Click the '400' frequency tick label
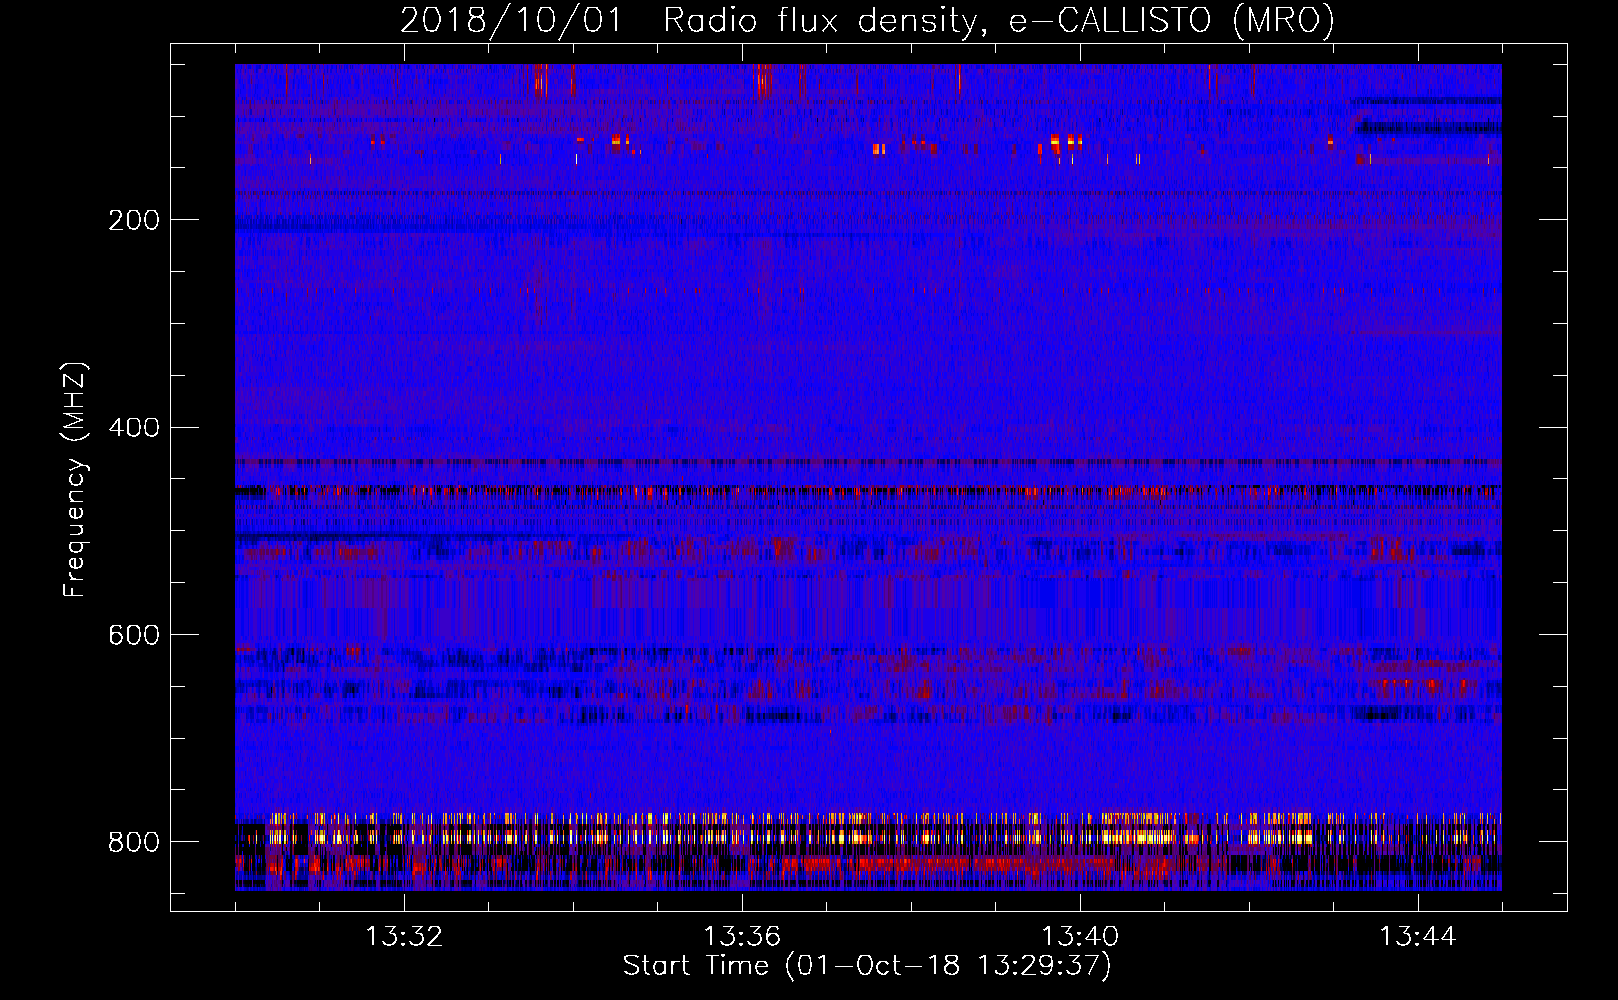Screen dimensions: 1618x1000 coord(134,428)
